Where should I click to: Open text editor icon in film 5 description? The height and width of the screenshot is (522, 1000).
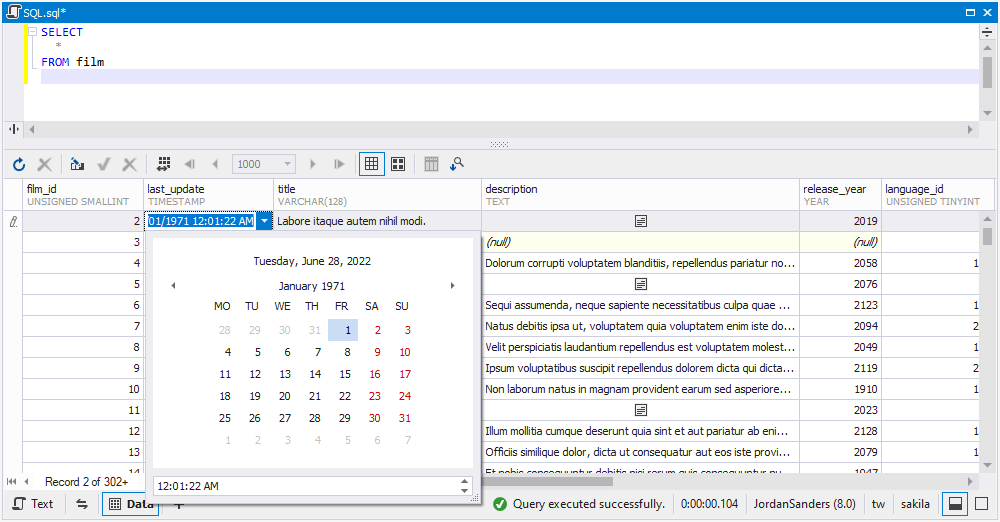[x=641, y=284]
